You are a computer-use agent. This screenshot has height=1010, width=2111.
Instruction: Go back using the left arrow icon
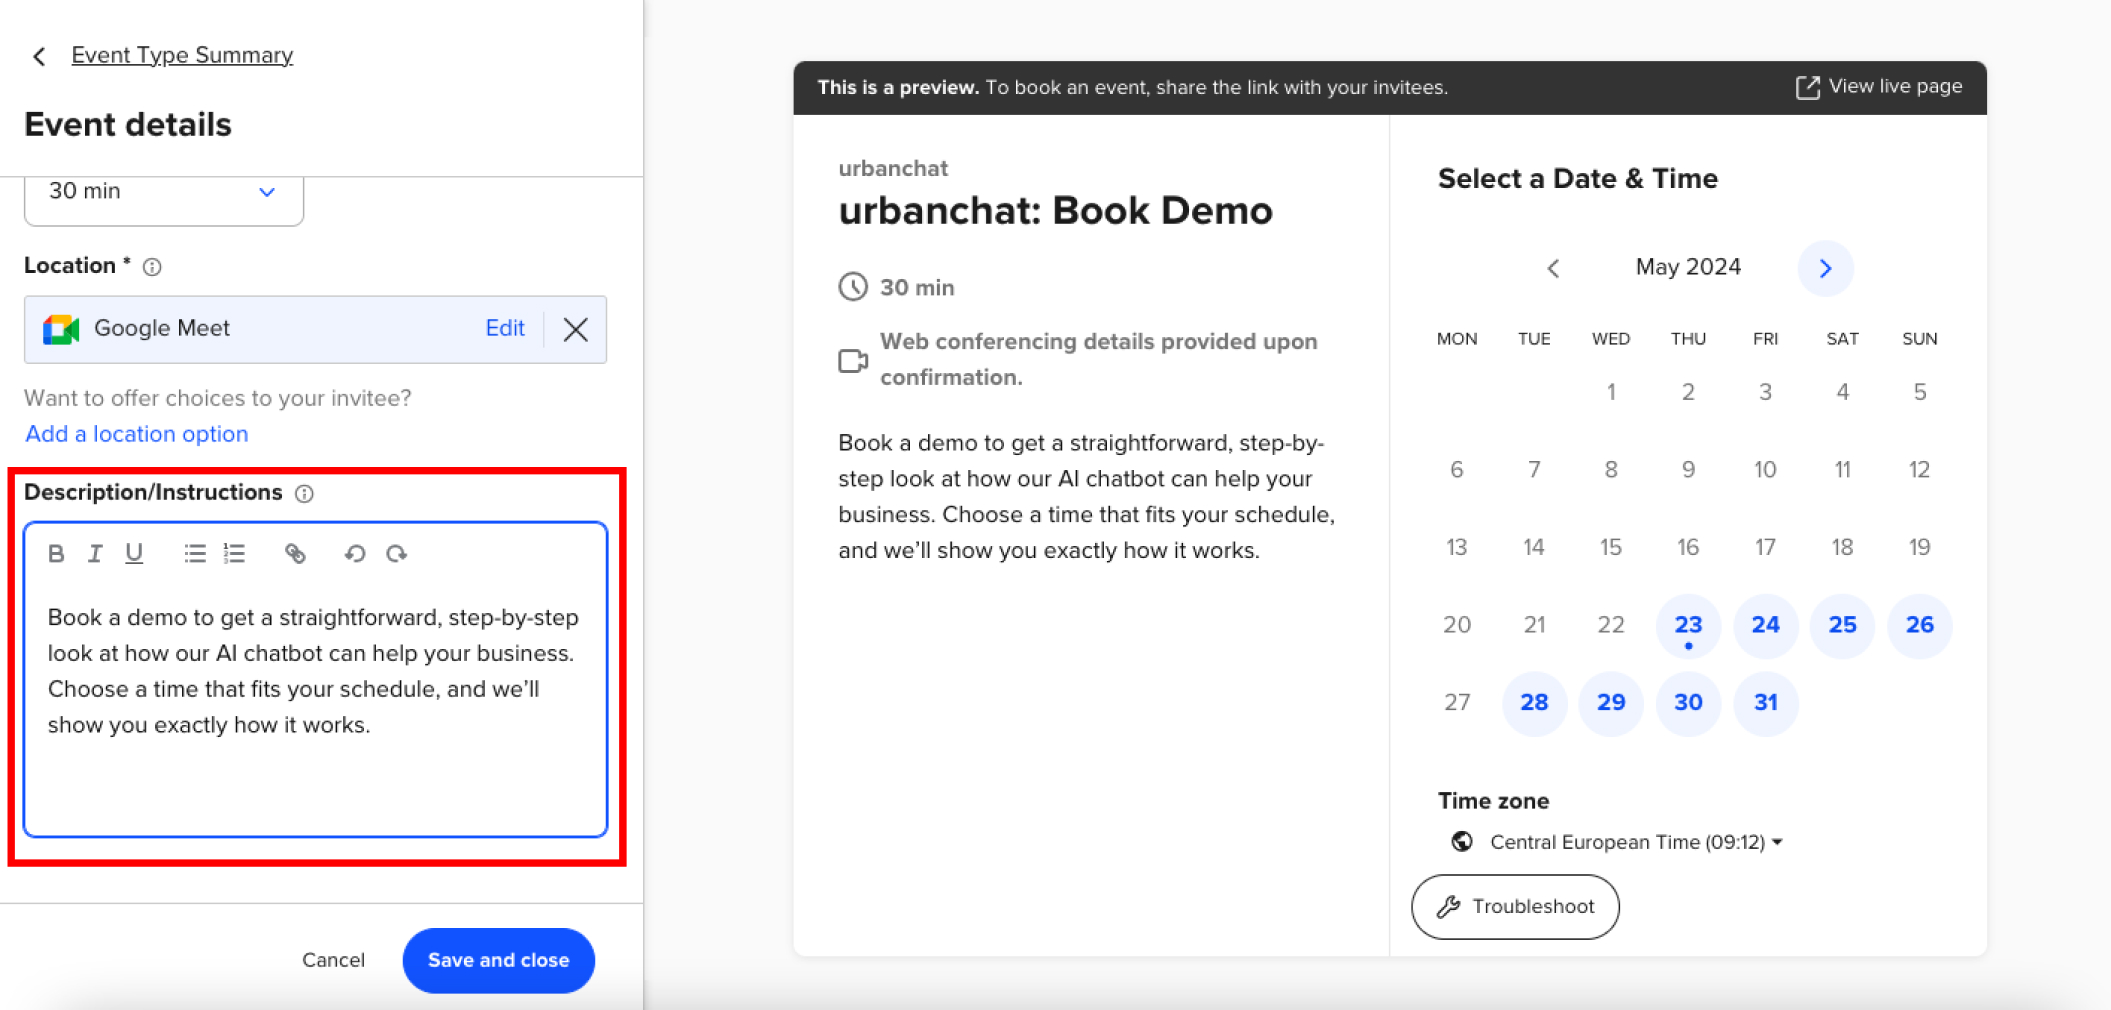tap(39, 56)
